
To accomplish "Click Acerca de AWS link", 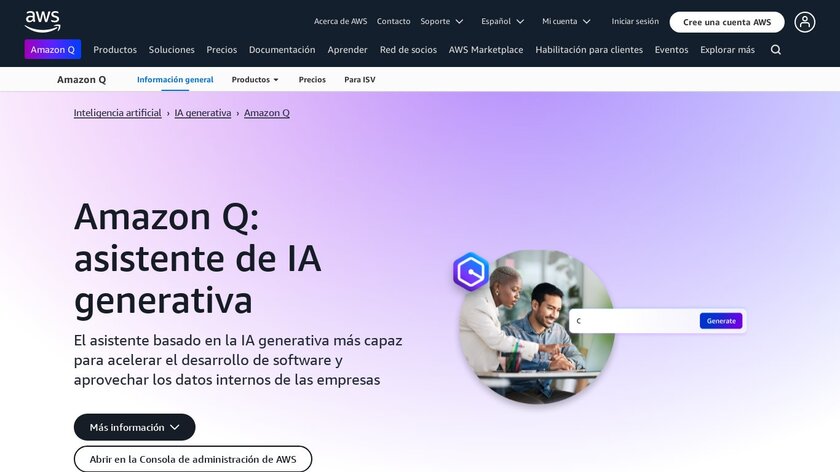I will click(340, 21).
